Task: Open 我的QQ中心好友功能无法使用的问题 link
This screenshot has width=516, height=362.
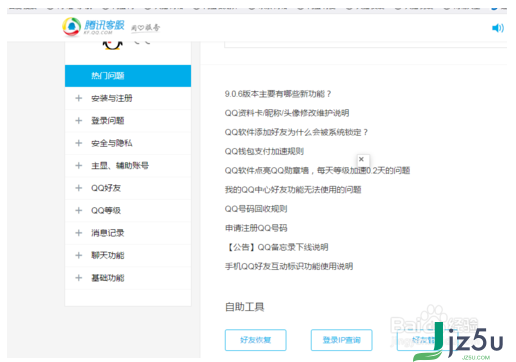Action: (293, 190)
